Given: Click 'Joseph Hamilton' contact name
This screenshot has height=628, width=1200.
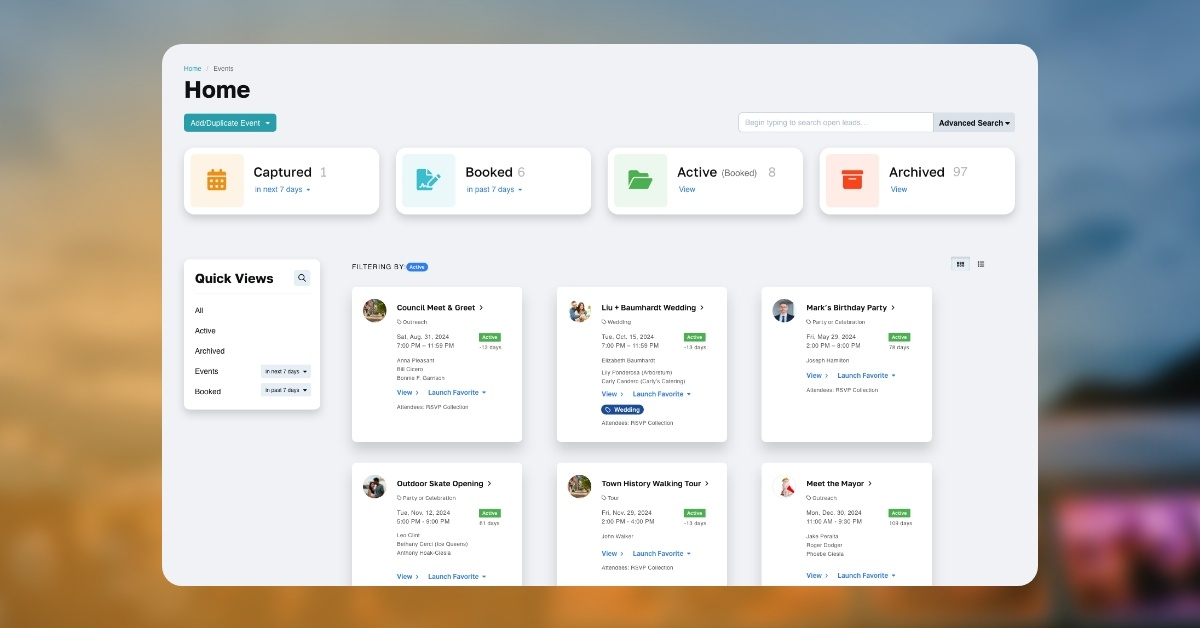Looking at the screenshot, I should (x=828, y=360).
